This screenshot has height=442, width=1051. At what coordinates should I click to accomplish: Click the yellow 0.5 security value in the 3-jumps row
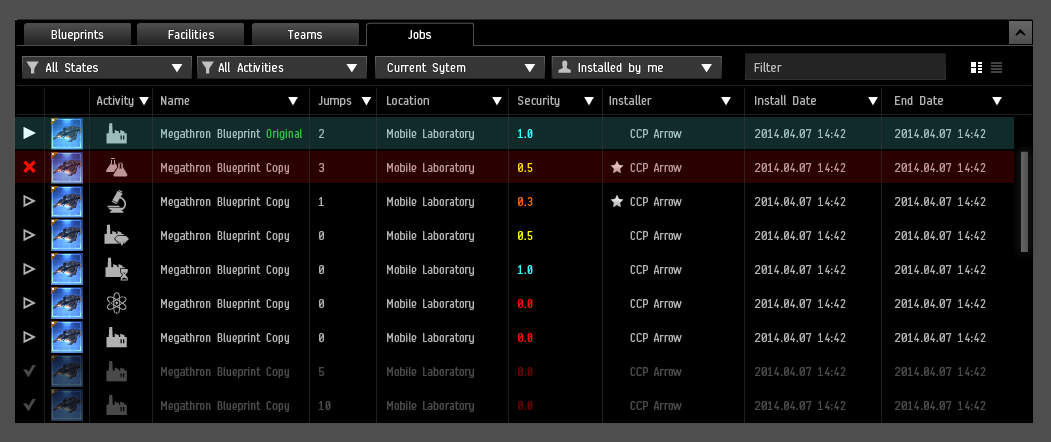[x=525, y=168]
